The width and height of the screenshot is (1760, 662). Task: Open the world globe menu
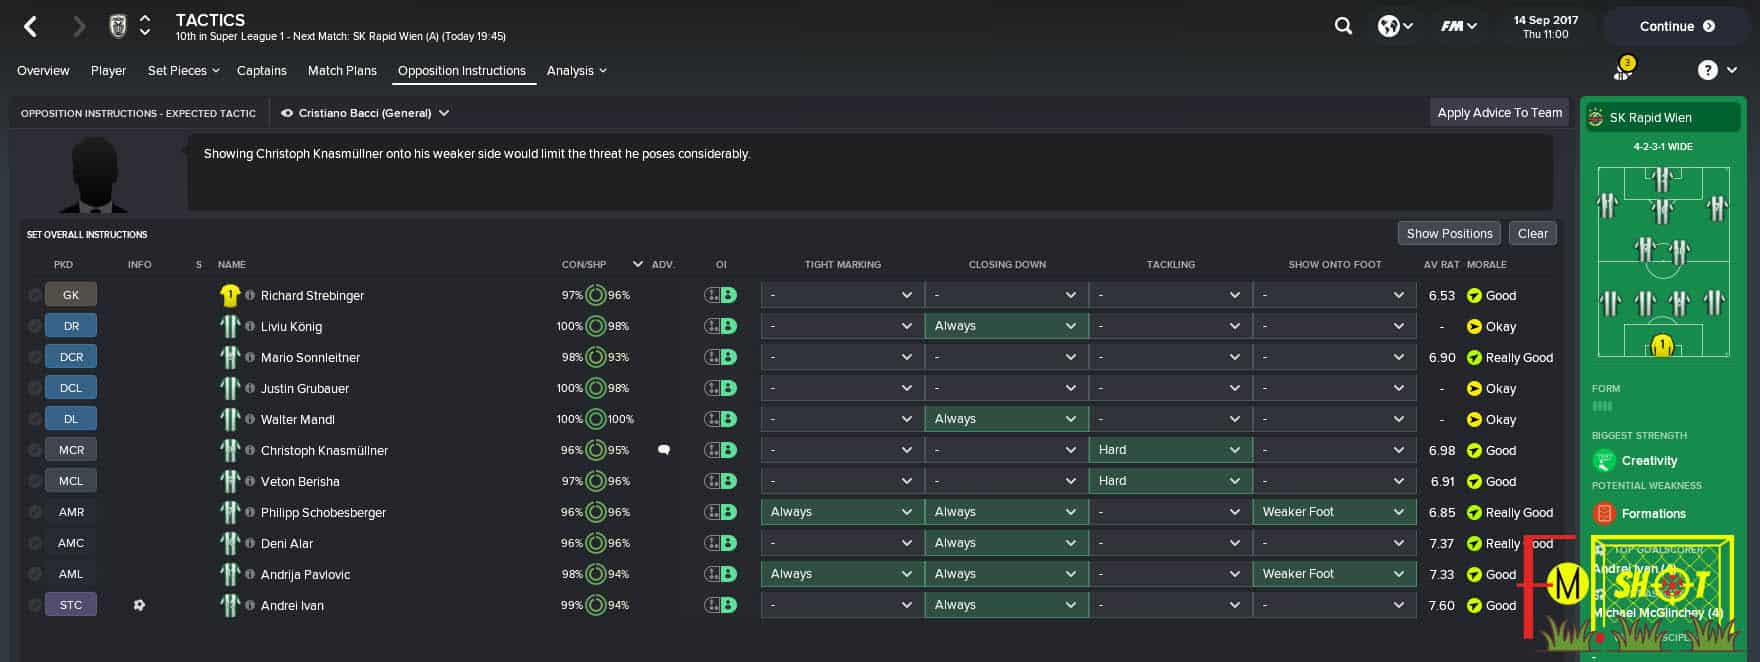(x=1394, y=26)
